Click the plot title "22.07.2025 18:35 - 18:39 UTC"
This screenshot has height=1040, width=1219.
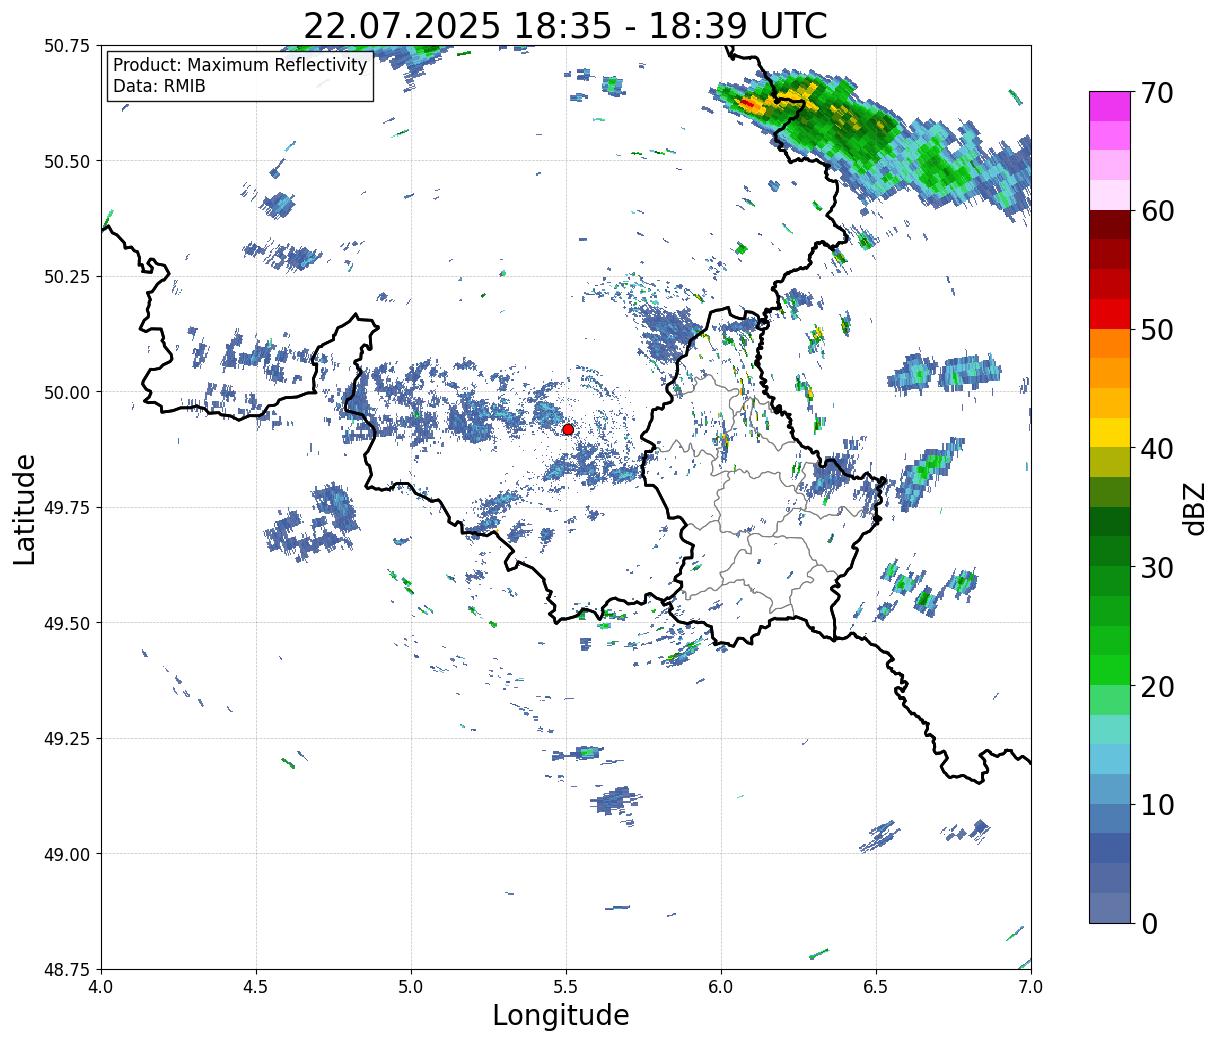[x=565, y=25]
